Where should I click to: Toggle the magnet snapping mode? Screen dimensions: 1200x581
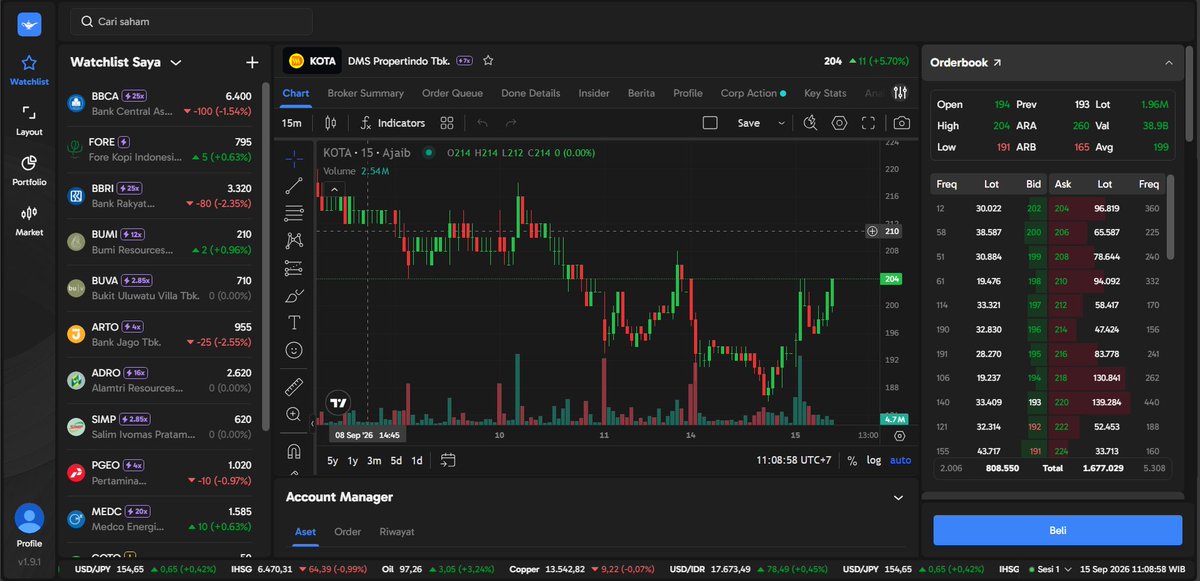(294, 450)
